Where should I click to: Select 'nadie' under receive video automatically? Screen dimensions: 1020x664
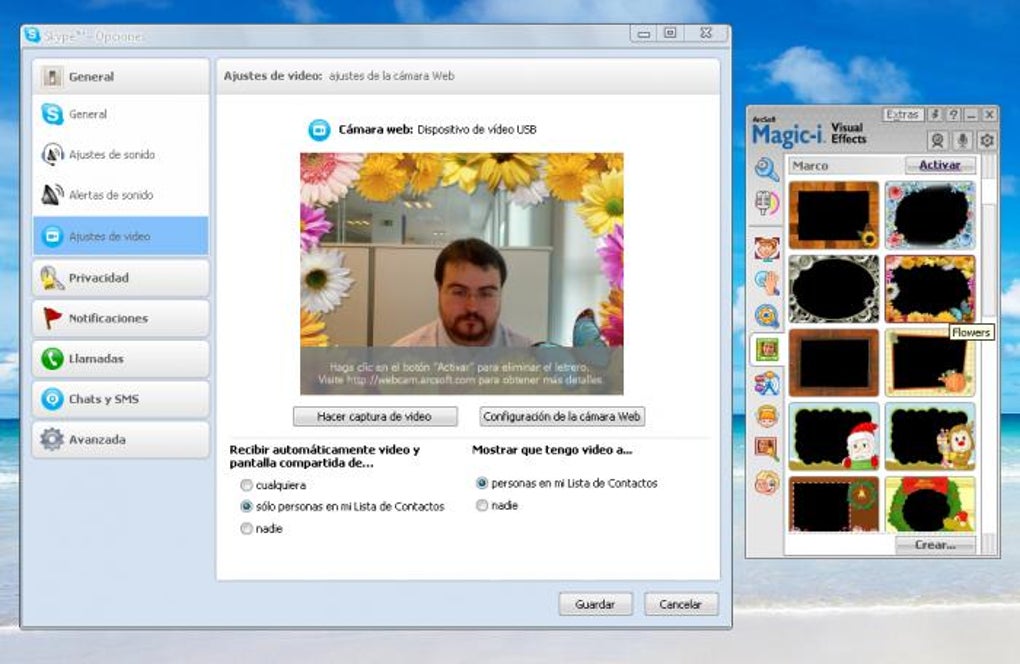point(247,529)
